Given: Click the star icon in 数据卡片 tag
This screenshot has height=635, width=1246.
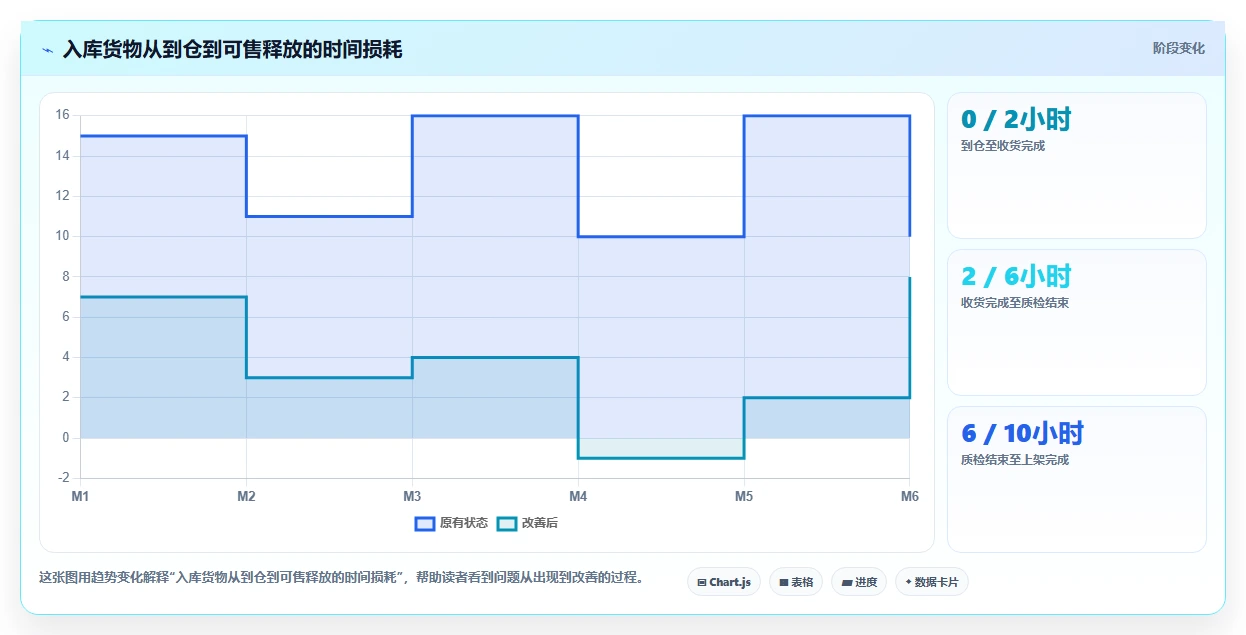Looking at the screenshot, I should pyautogui.click(x=909, y=581).
